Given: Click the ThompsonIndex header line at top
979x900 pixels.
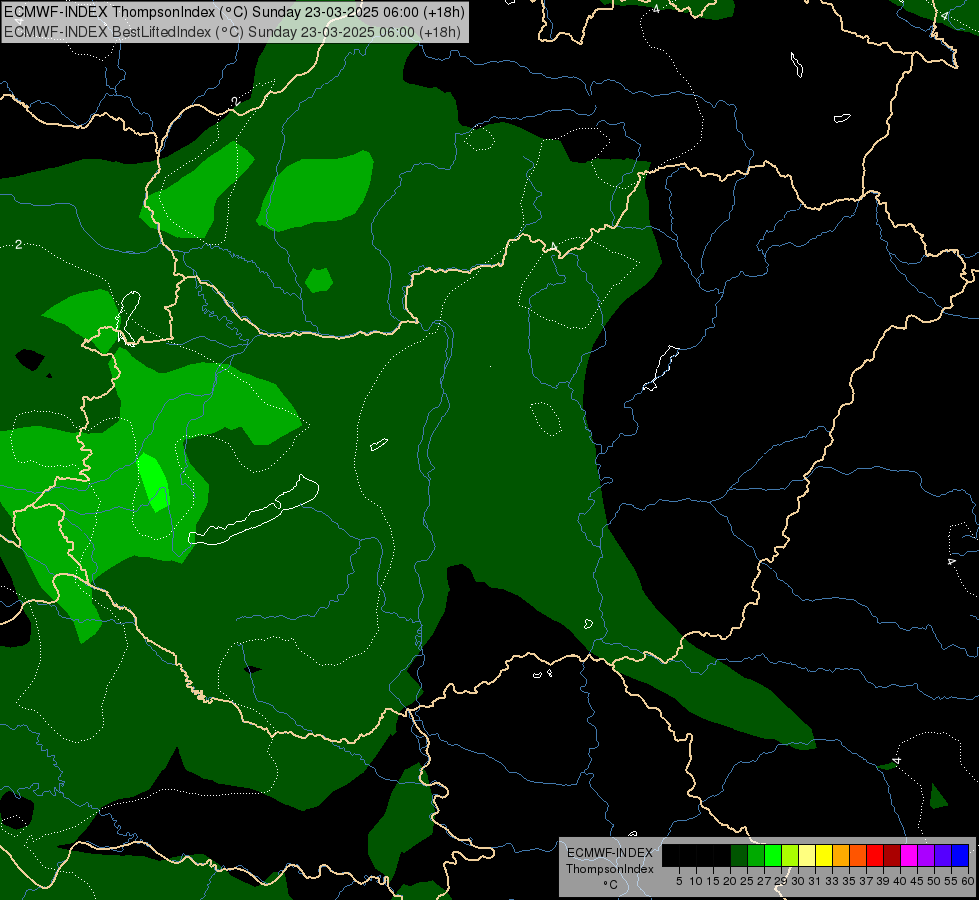Looking at the screenshot, I should 234,12.
